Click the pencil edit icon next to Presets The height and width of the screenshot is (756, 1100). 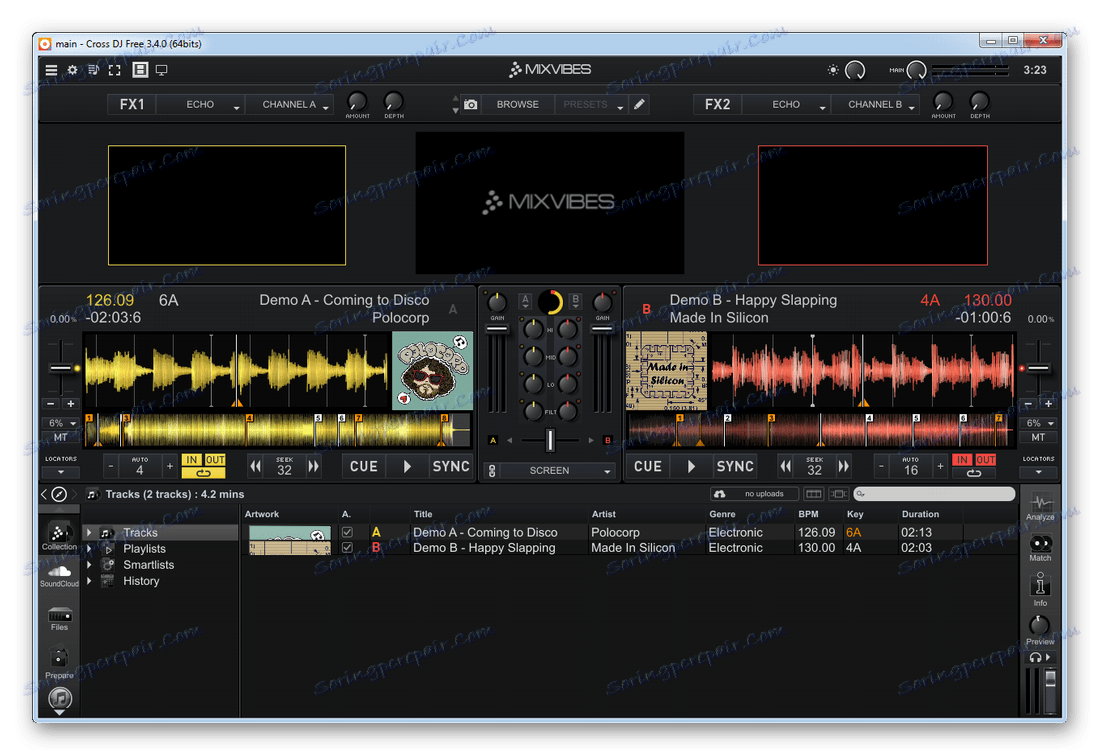click(639, 104)
